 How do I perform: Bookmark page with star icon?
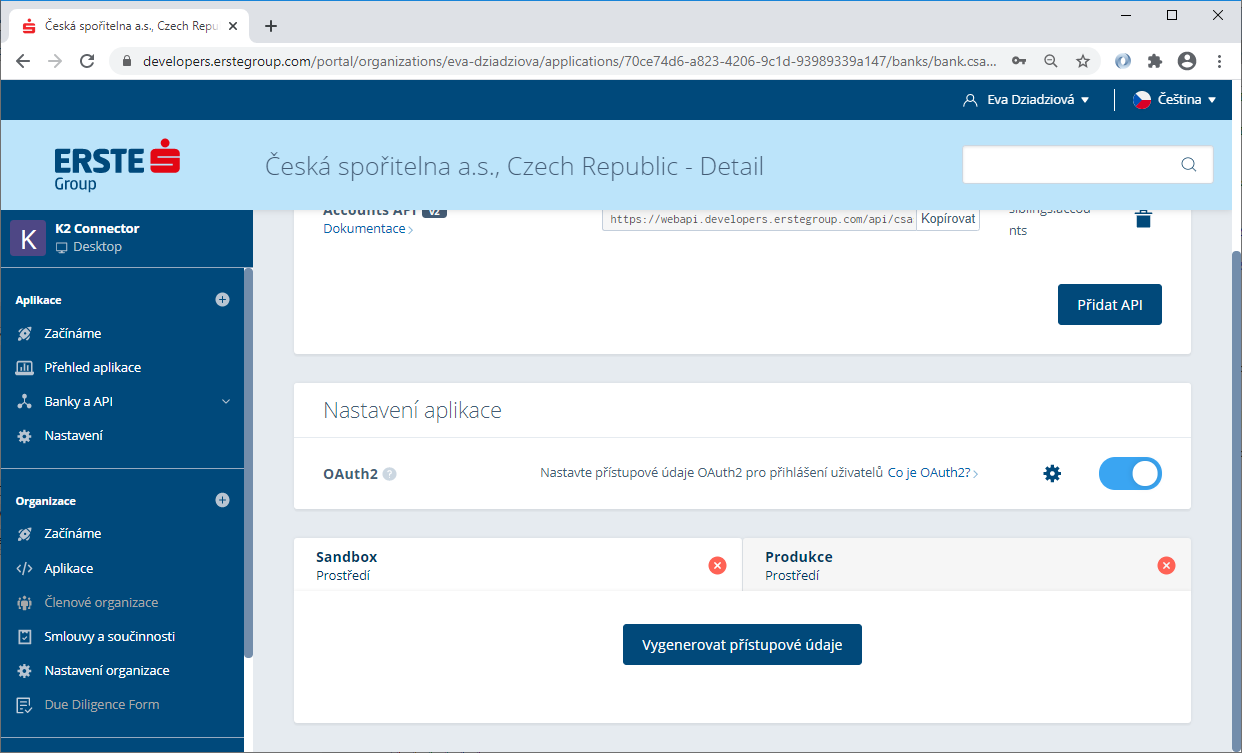[x=1083, y=61]
